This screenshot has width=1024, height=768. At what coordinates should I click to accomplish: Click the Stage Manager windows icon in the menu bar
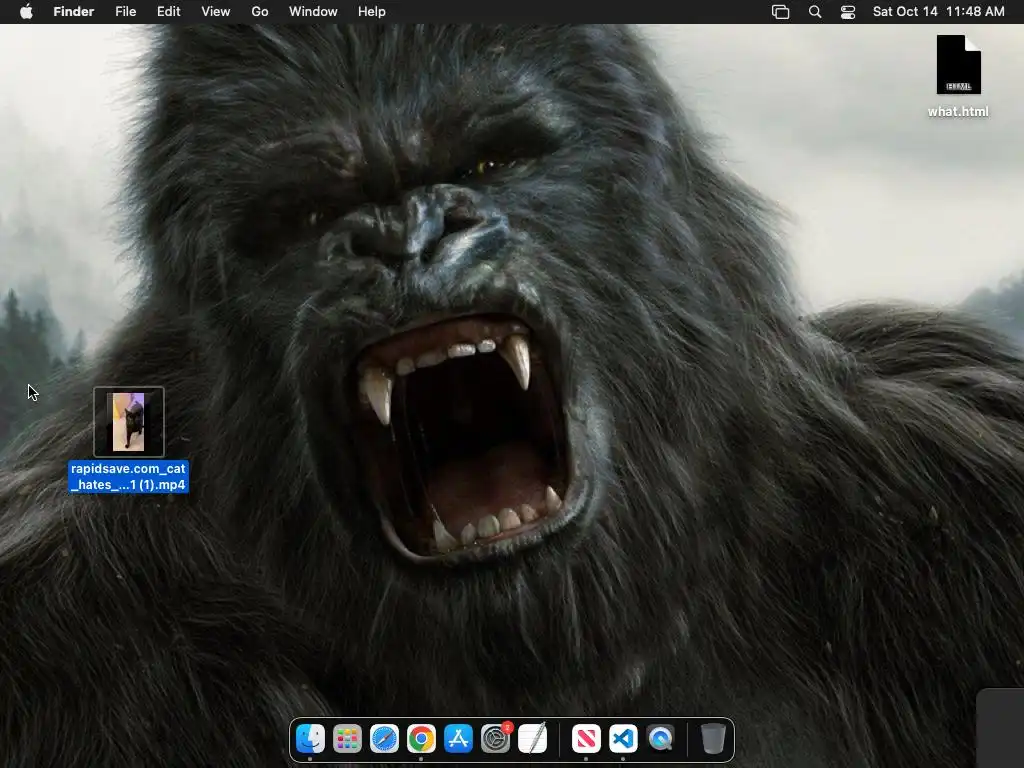780,12
